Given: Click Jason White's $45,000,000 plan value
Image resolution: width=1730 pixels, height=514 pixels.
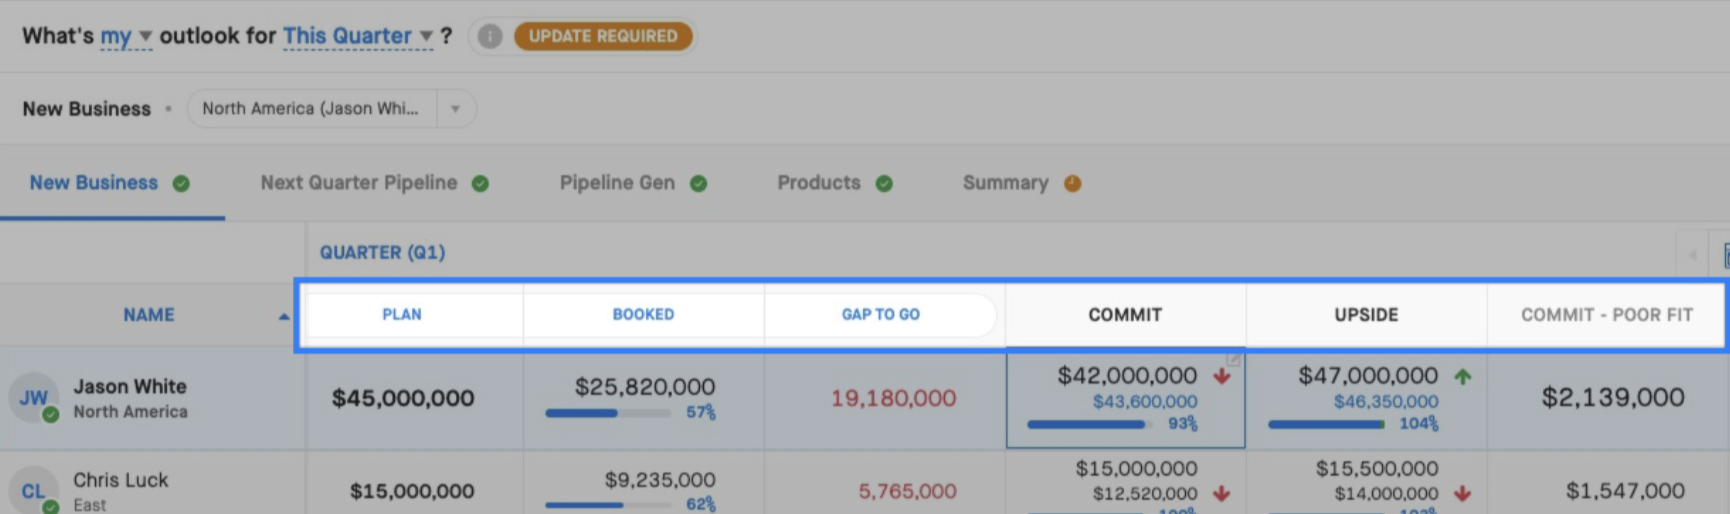Looking at the screenshot, I should [403, 398].
